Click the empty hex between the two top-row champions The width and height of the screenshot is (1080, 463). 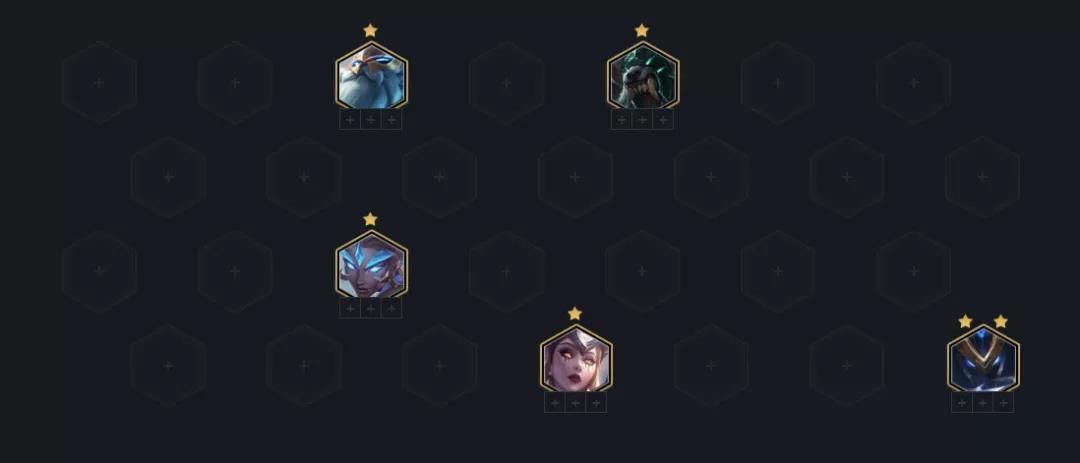(507, 83)
